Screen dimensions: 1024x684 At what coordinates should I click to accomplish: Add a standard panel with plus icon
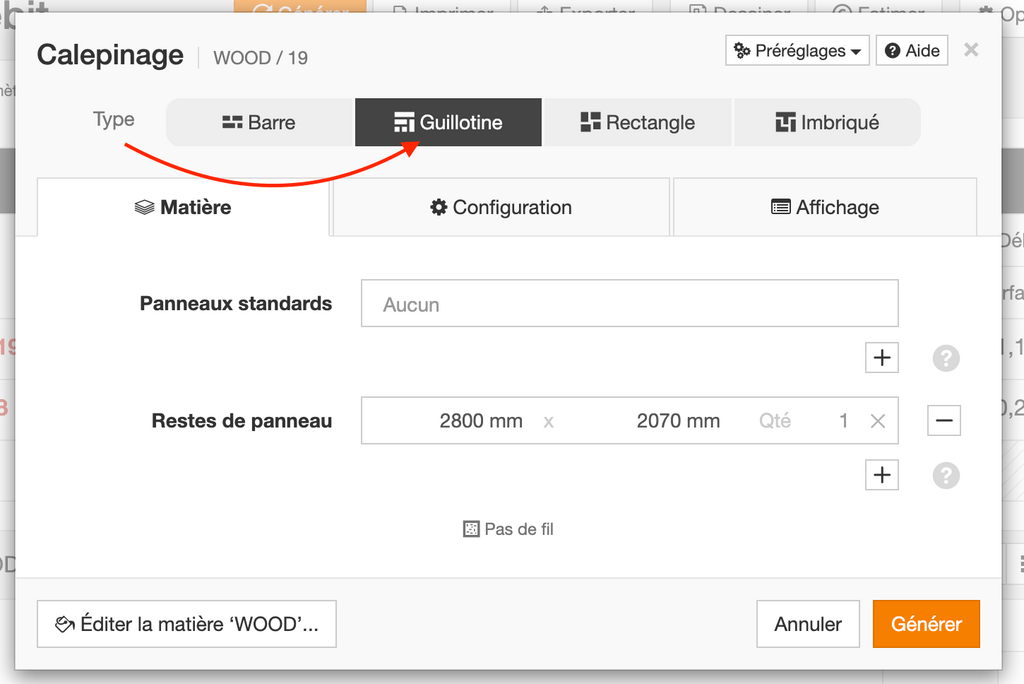coord(881,358)
